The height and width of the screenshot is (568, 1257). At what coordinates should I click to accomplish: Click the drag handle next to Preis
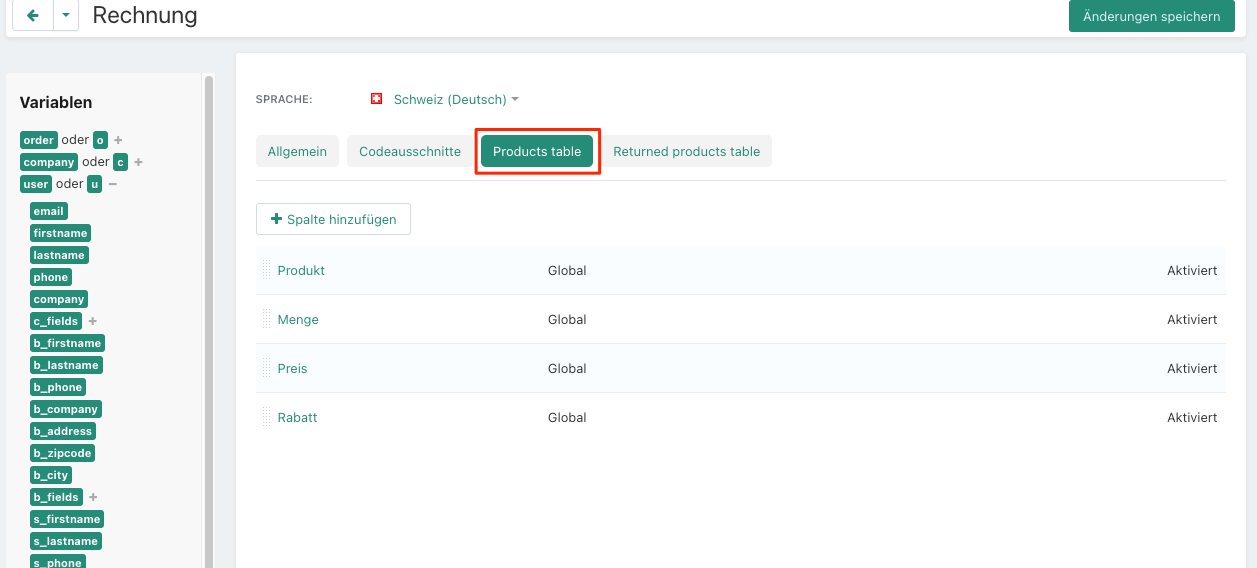tap(267, 368)
